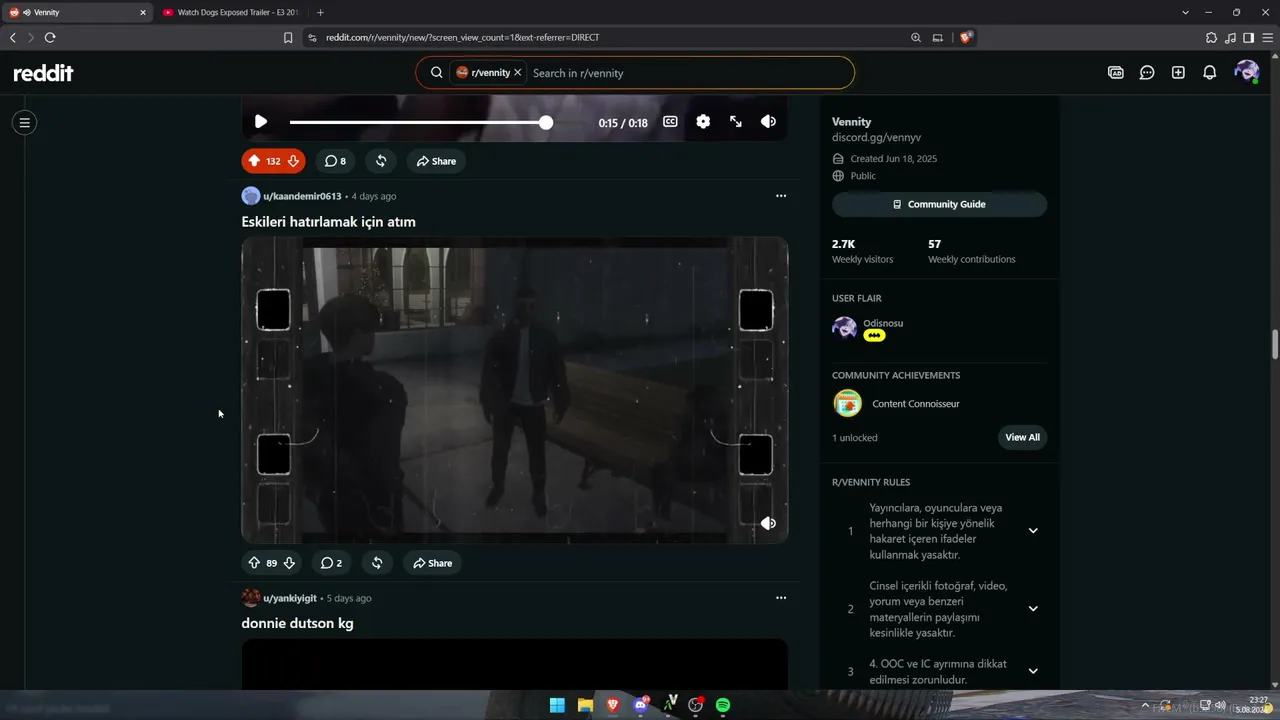The height and width of the screenshot is (720, 1280).
Task: Open the left sidebar hamburger menu
Action: 25,123
